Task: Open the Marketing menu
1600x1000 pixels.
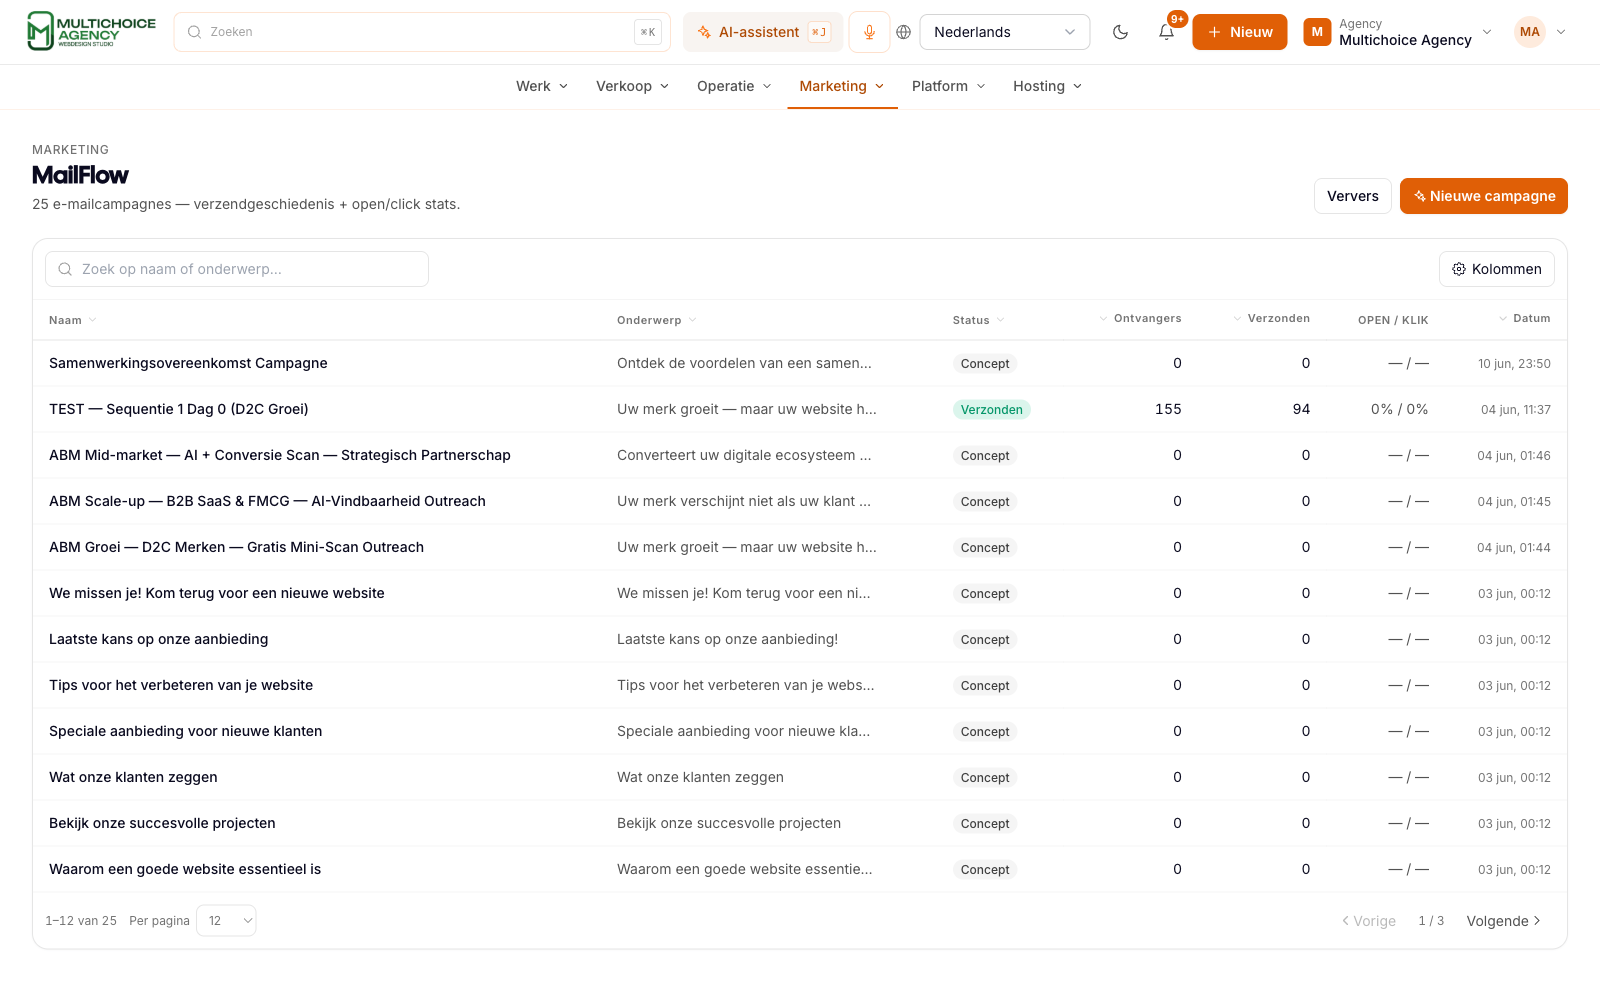Action: tap(842, 86)
